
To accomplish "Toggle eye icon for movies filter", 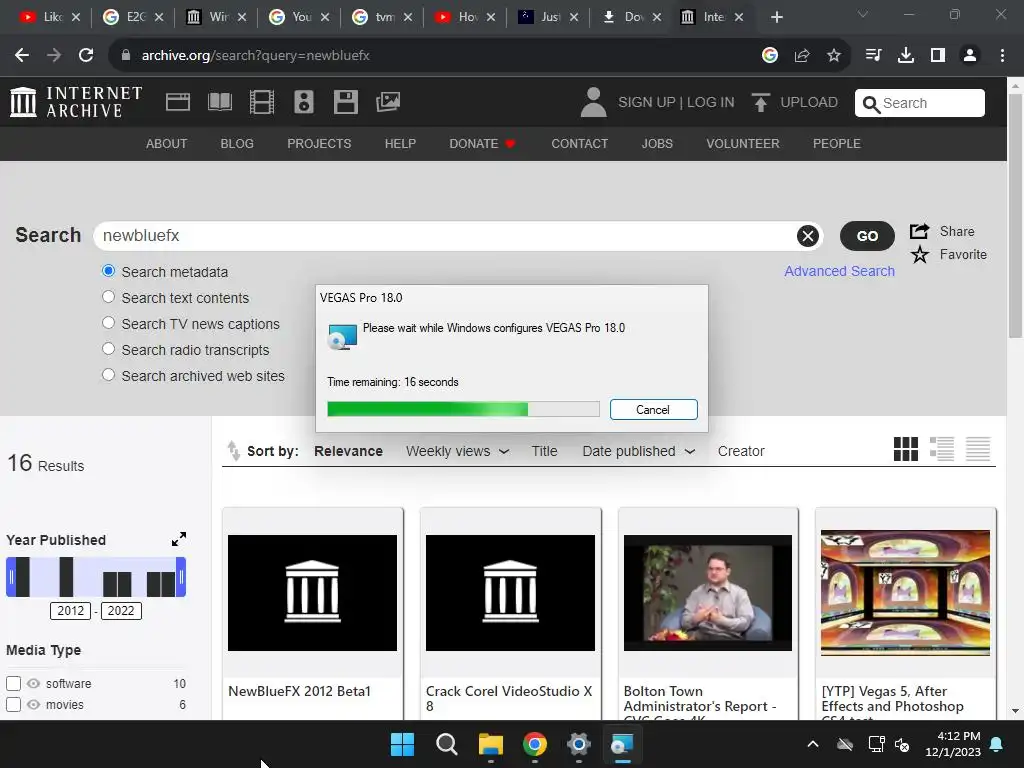I will (x=33, y=705).
